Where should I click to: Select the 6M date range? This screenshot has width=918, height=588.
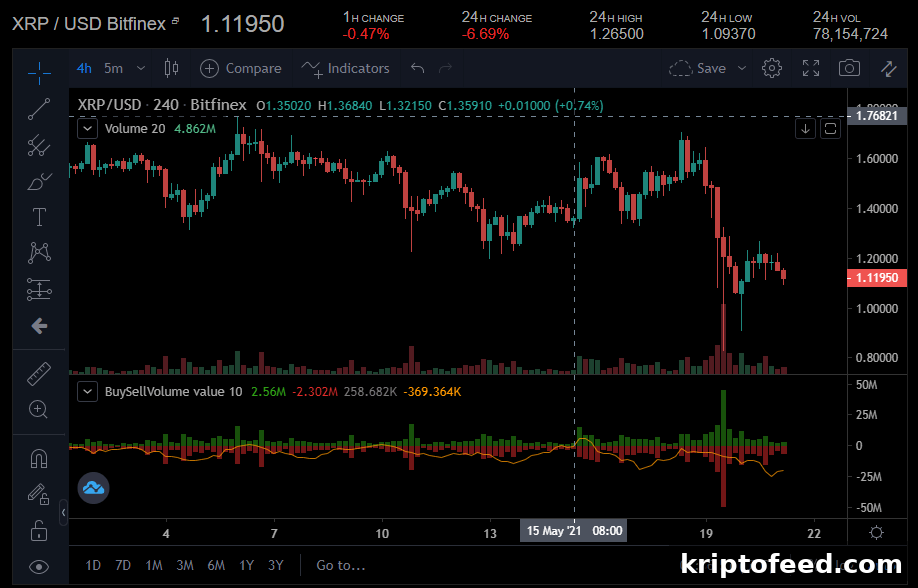[x=216, y=565]
